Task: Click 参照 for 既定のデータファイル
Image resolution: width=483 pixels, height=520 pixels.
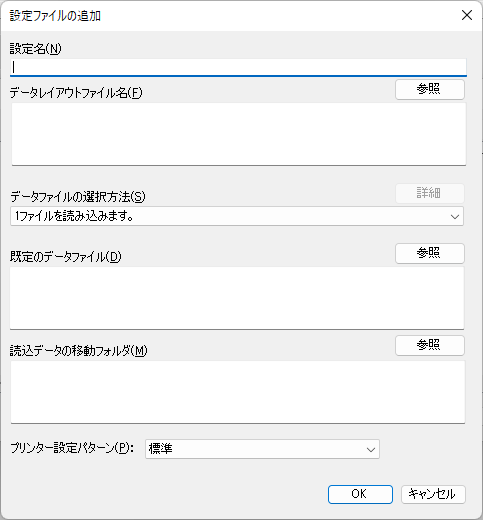Action: coord(430,253)
